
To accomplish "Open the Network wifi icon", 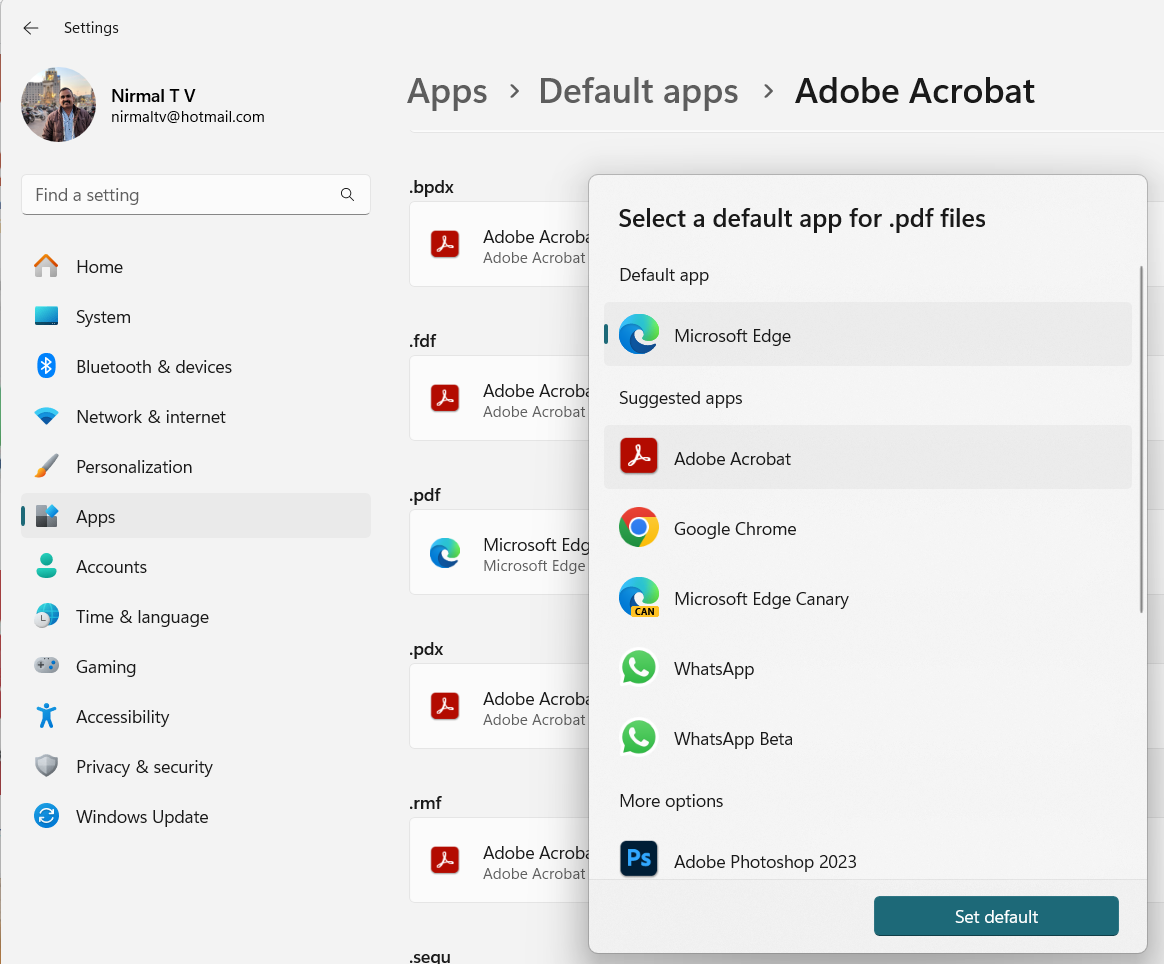I will coord(46,416).
